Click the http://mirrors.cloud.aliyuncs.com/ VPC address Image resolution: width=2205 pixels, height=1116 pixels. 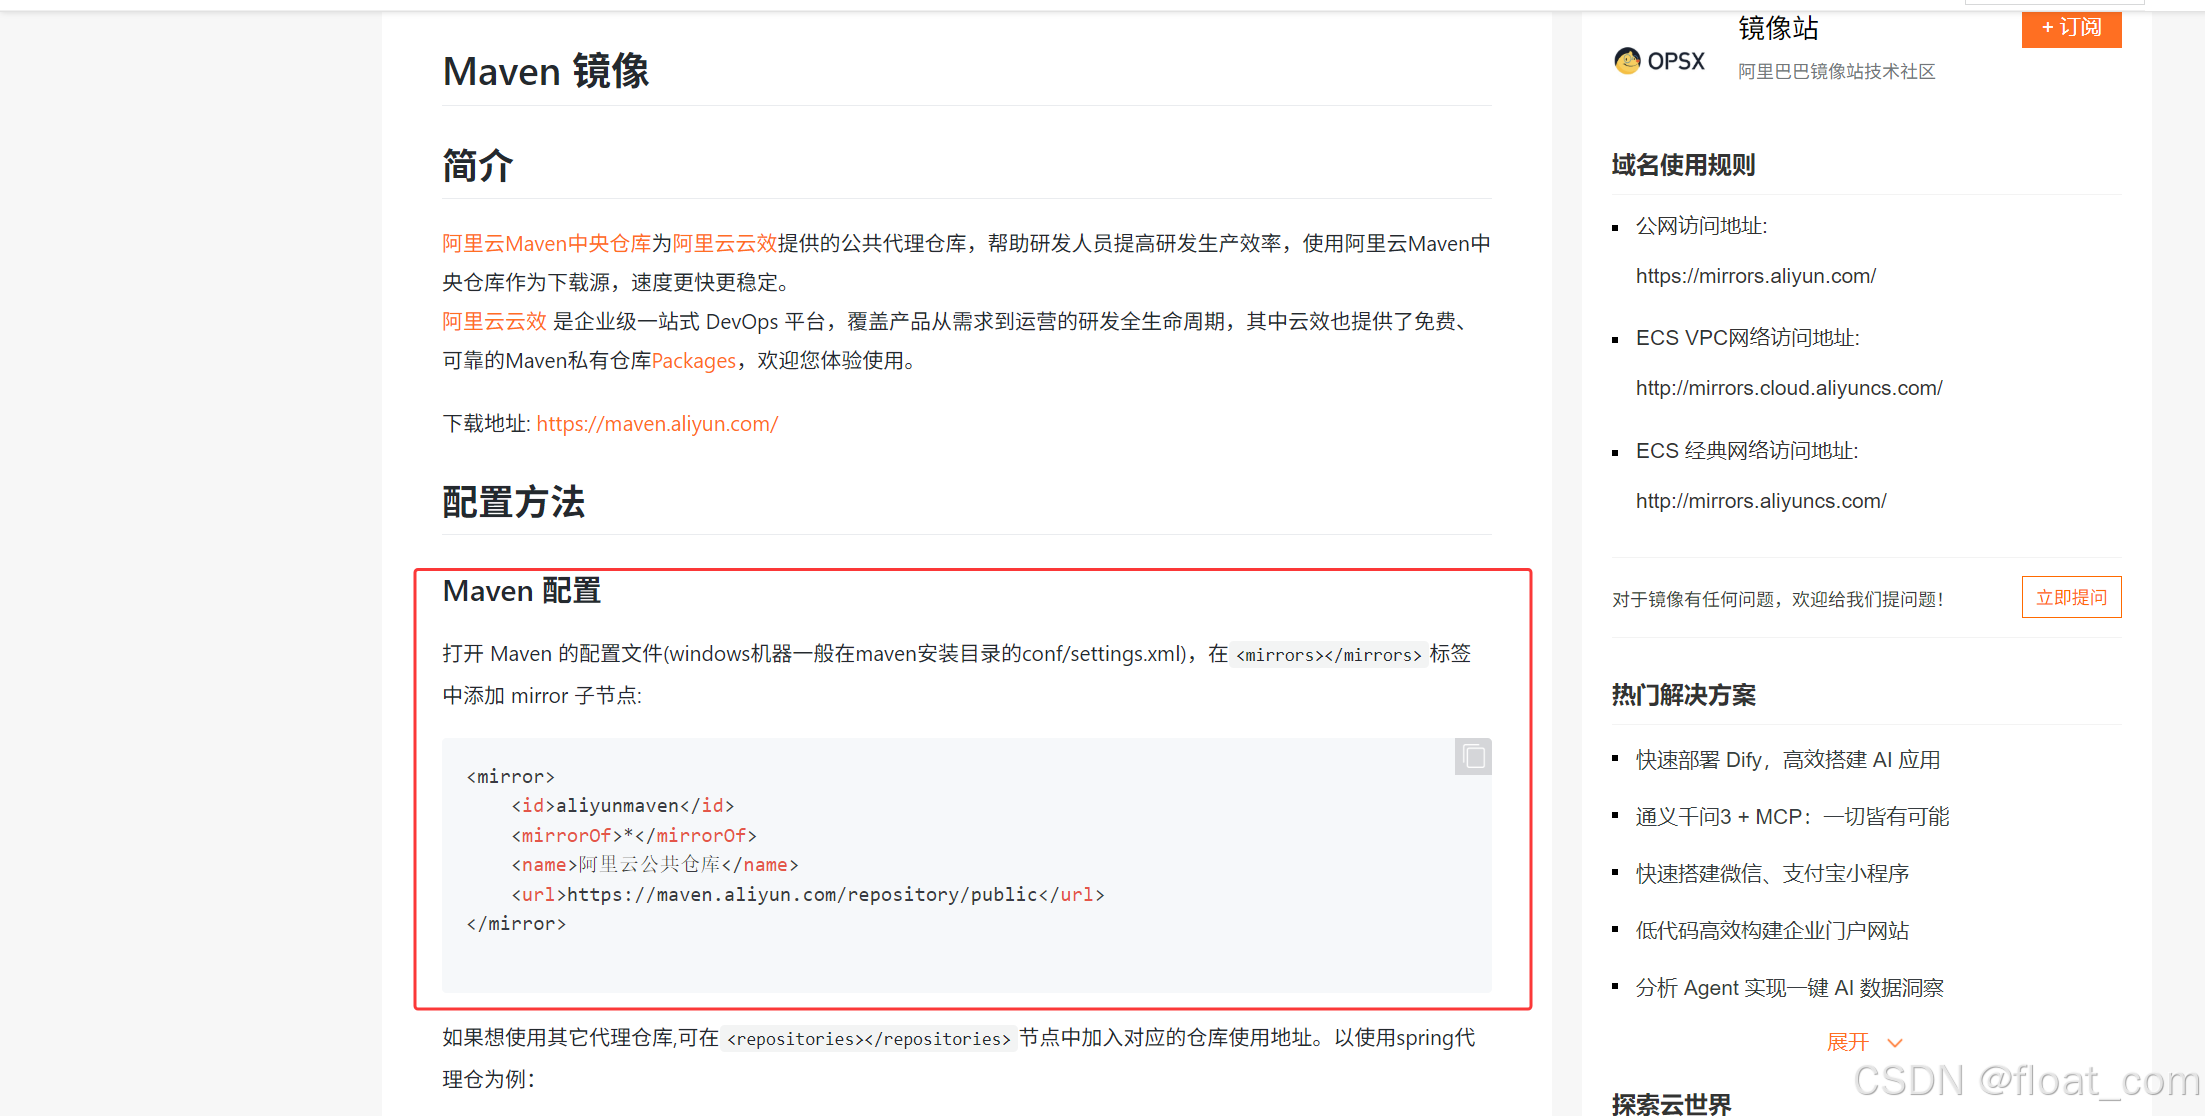point(1788,388)
